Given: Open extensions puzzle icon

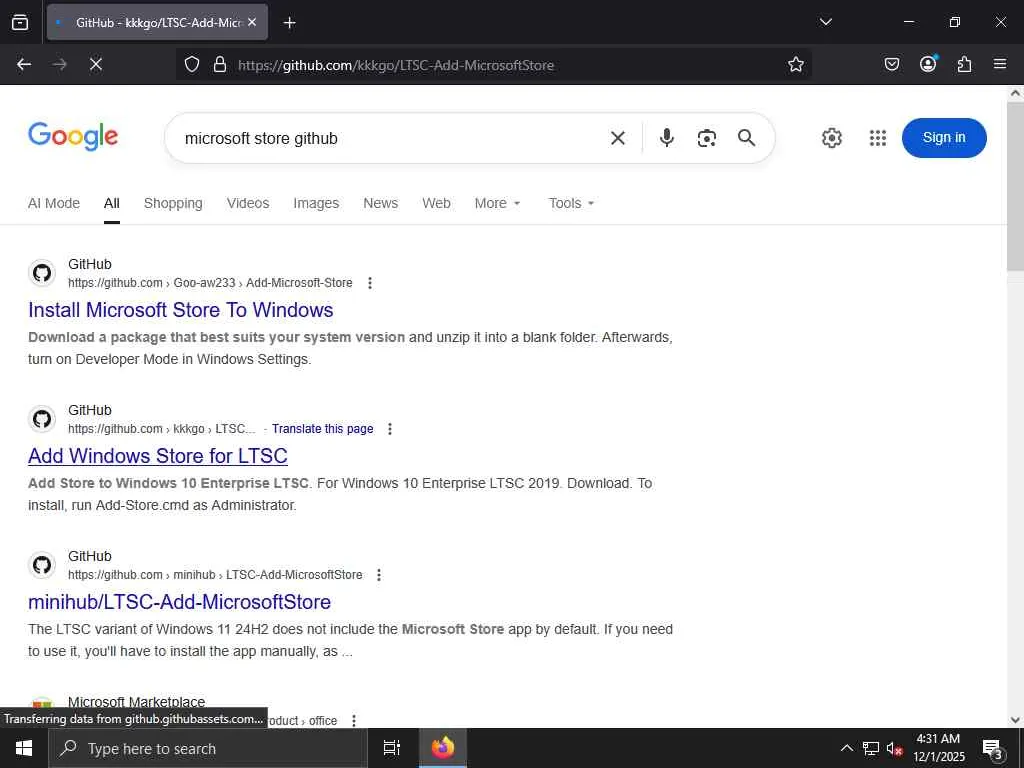Looking at the screenshot, I should pos(964,64).
